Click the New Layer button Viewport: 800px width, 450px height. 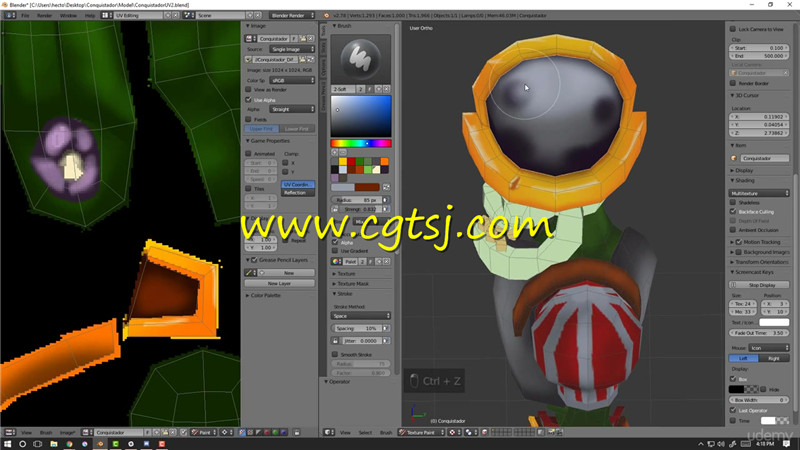click(x=280, y=283)
